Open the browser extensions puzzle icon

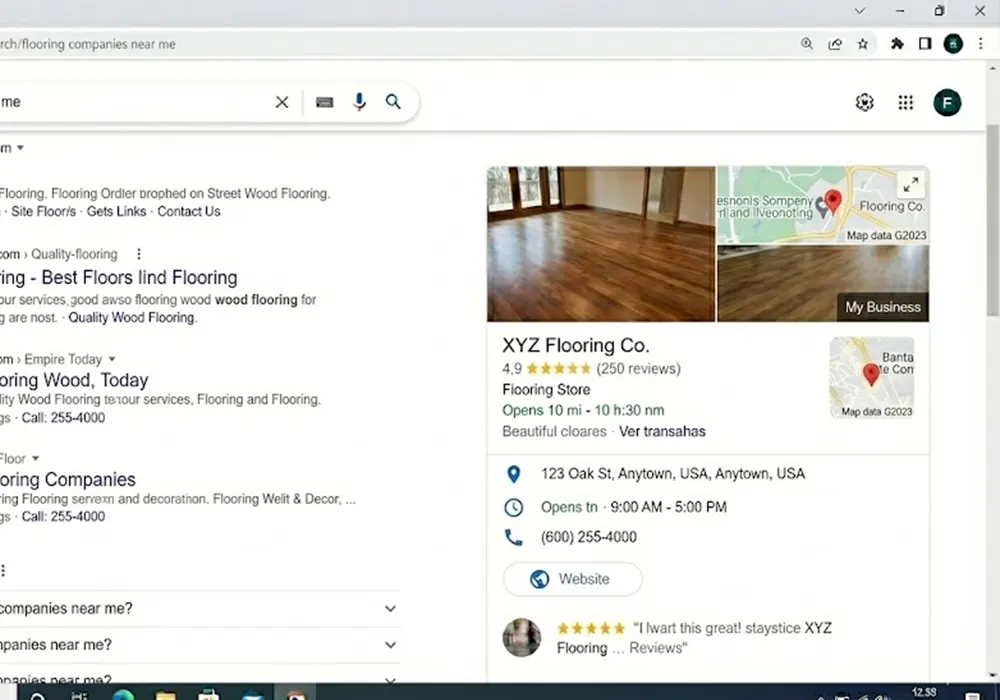click(897, 44)
